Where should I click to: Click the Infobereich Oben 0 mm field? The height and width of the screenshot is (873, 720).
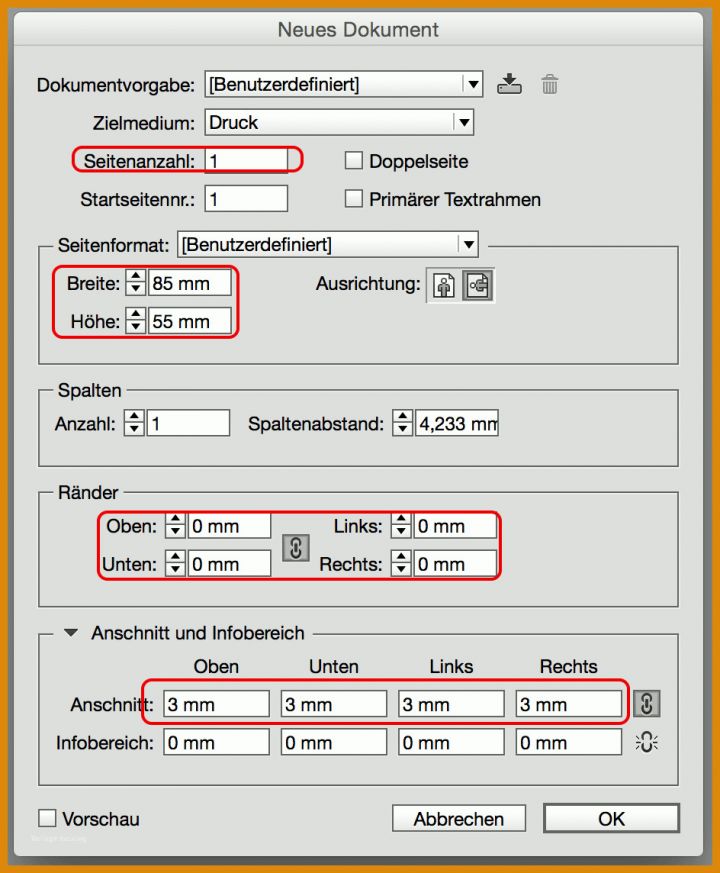pos(217,742)
